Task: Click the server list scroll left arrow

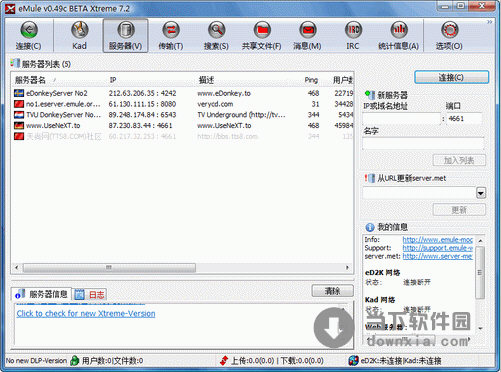Action: (17, 267)
